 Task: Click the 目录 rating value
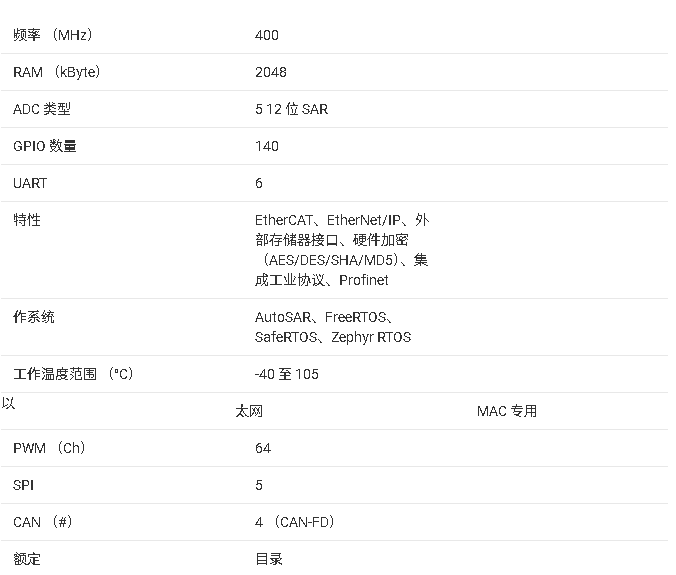click(269, 559)
